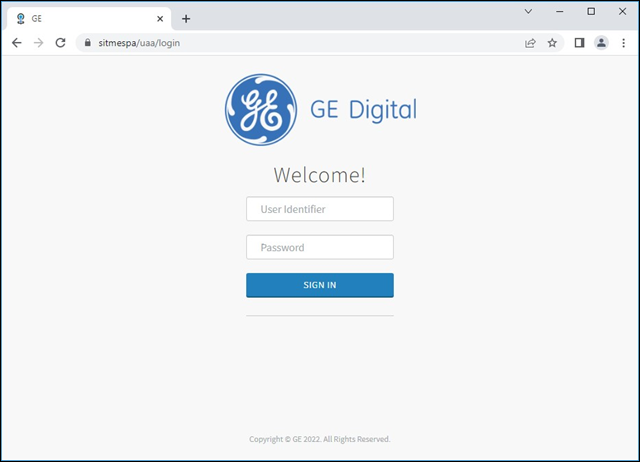This screenshot has width=640, height=462.
Task: Click the browser back arrow
Action: [x=17, y=43]
